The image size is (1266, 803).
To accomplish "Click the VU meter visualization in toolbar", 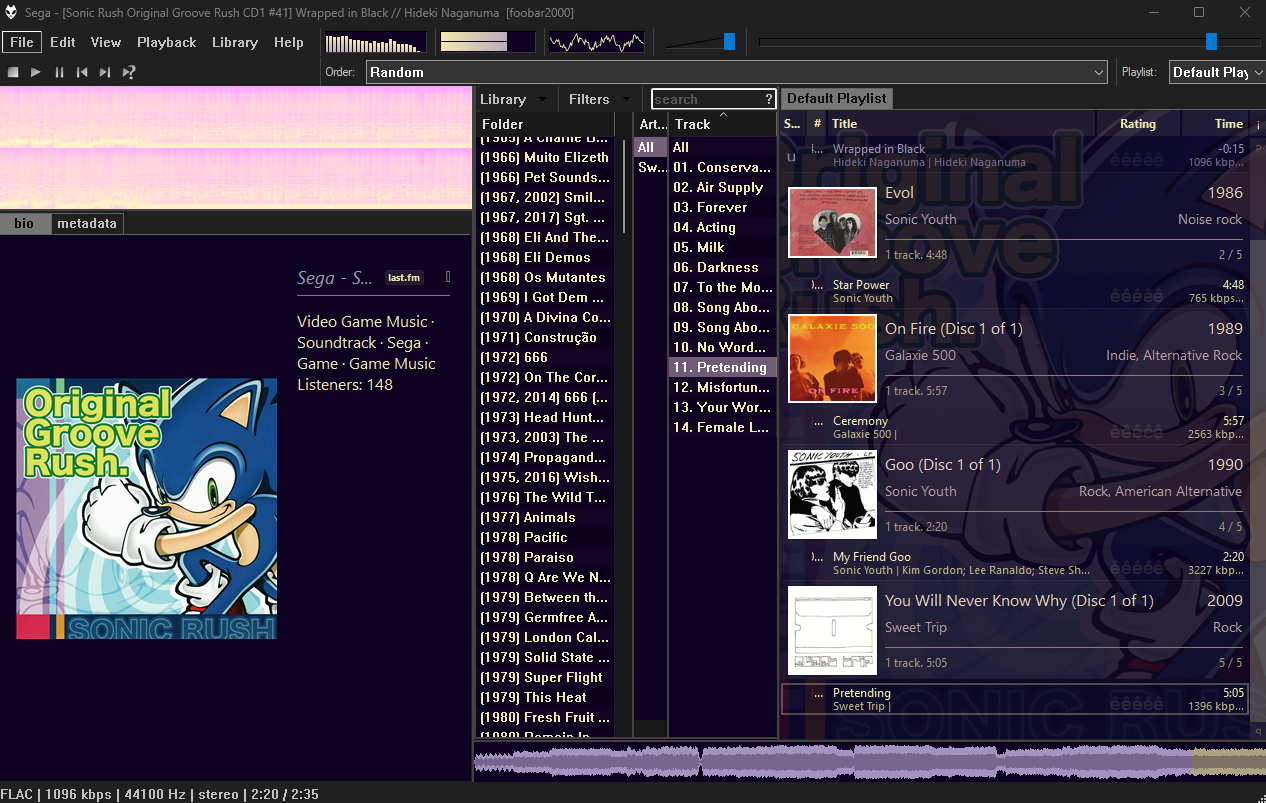I will tap(487, 42).
